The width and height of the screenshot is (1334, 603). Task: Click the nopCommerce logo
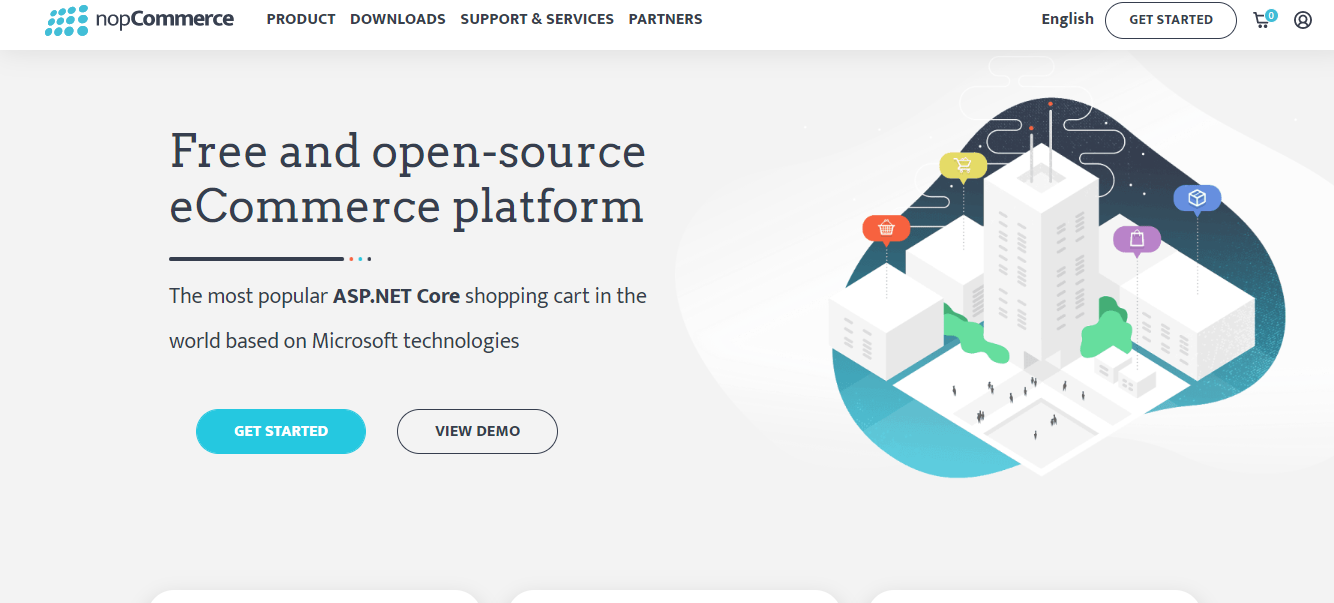pyautogui.click(x=139, y=19)
